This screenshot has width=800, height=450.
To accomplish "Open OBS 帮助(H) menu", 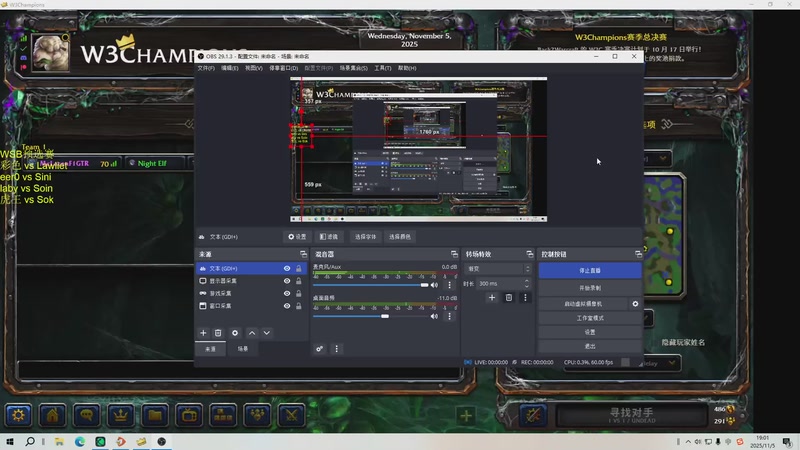I will click(x=407, y=68).
